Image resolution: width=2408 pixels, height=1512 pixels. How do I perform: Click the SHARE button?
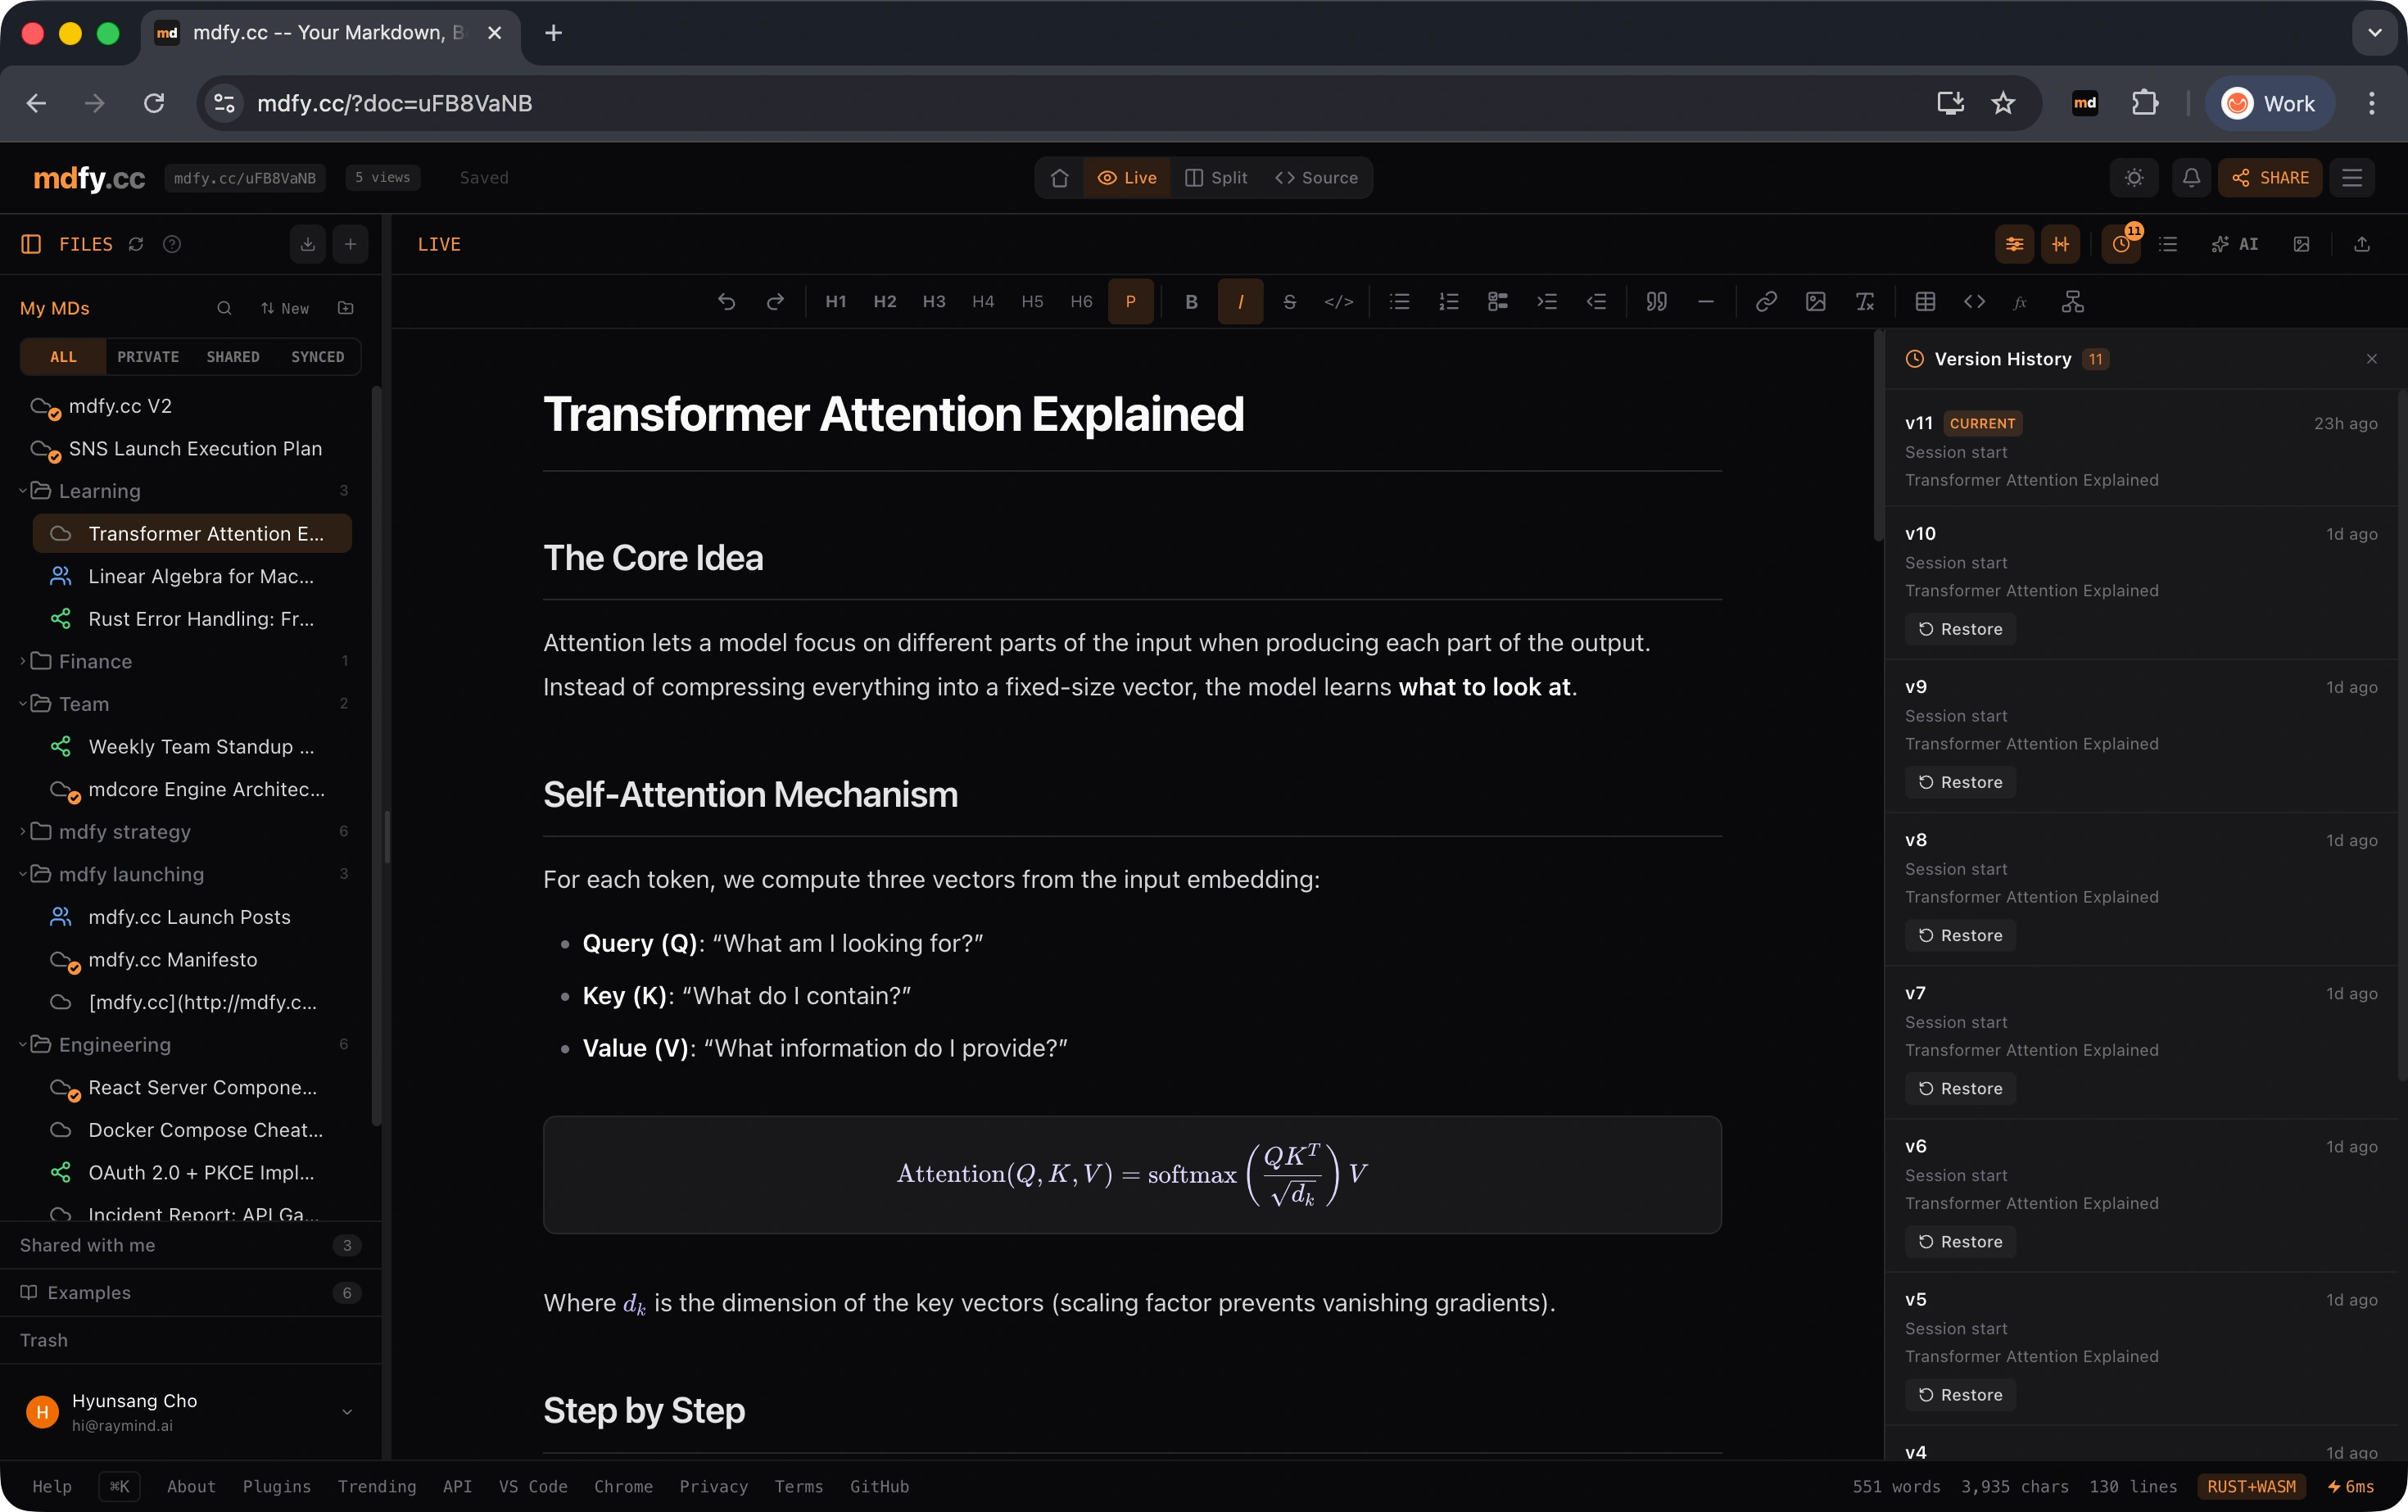[x=2270, y=178]
